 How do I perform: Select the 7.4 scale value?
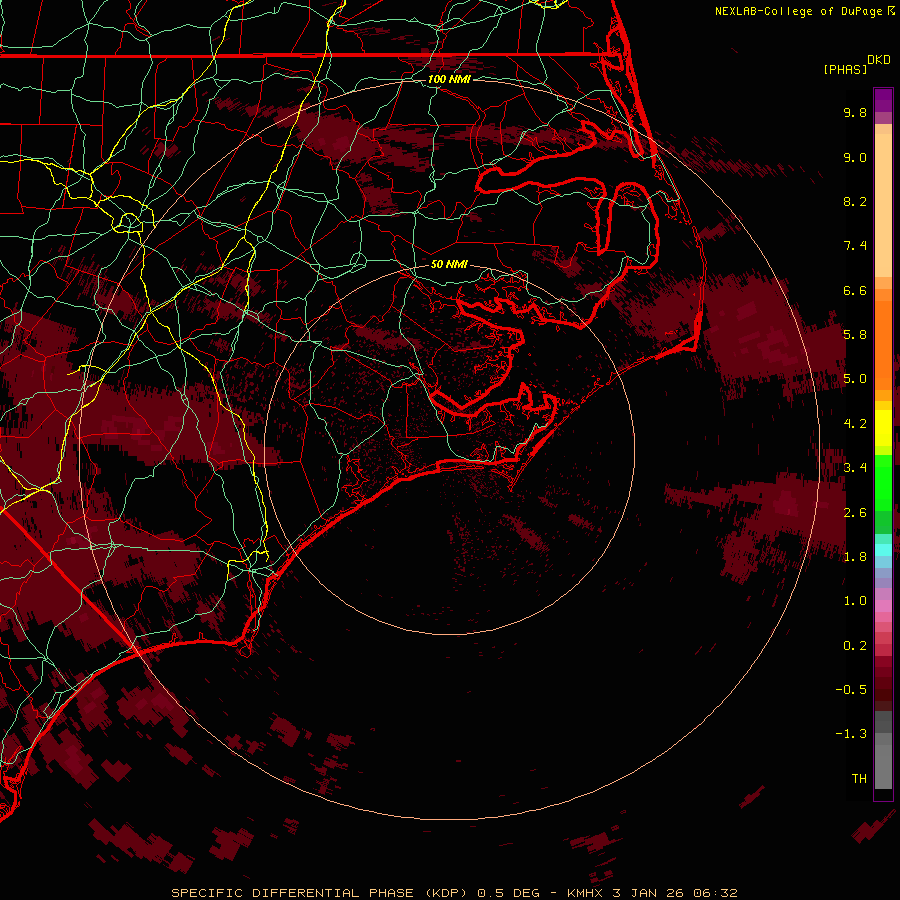[855, 246]
